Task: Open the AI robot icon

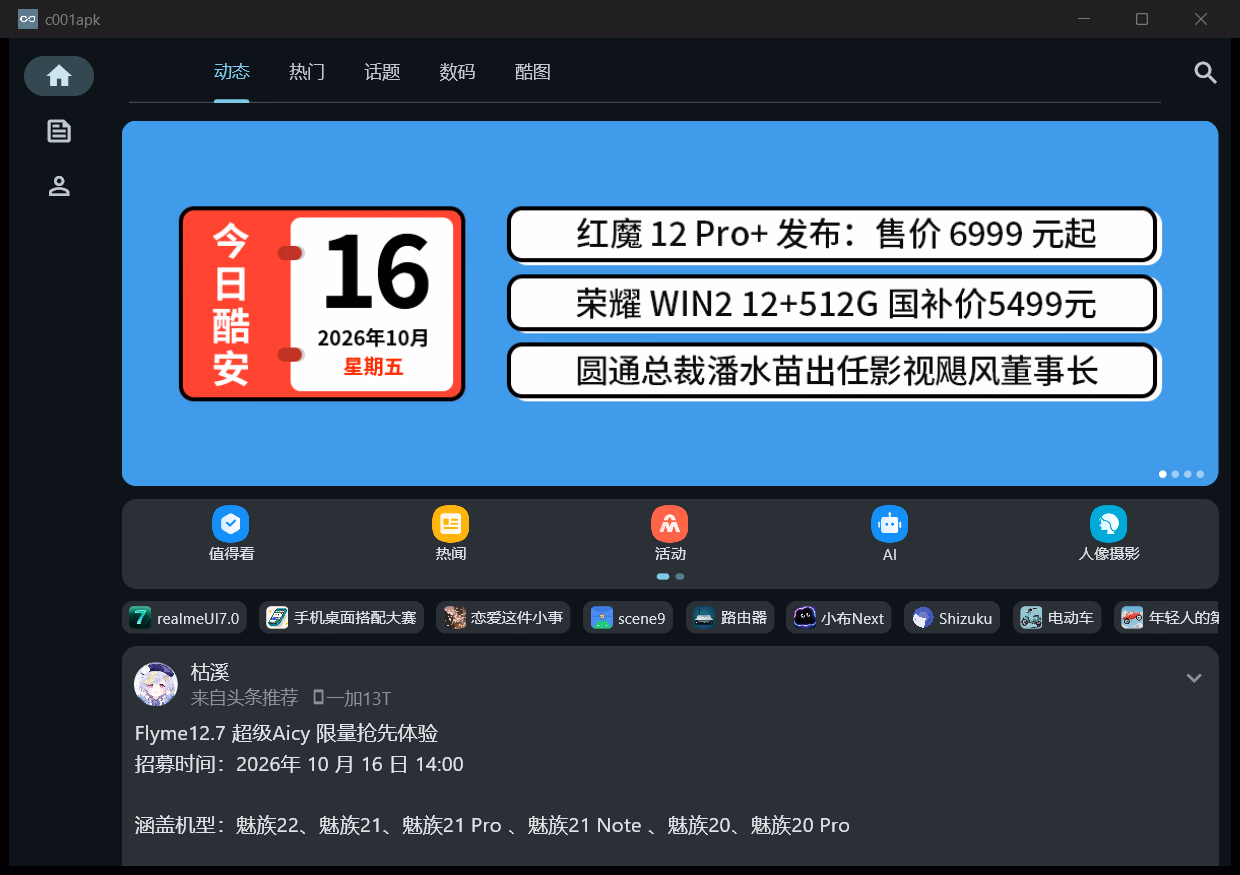Action: (x=889, y=523)
